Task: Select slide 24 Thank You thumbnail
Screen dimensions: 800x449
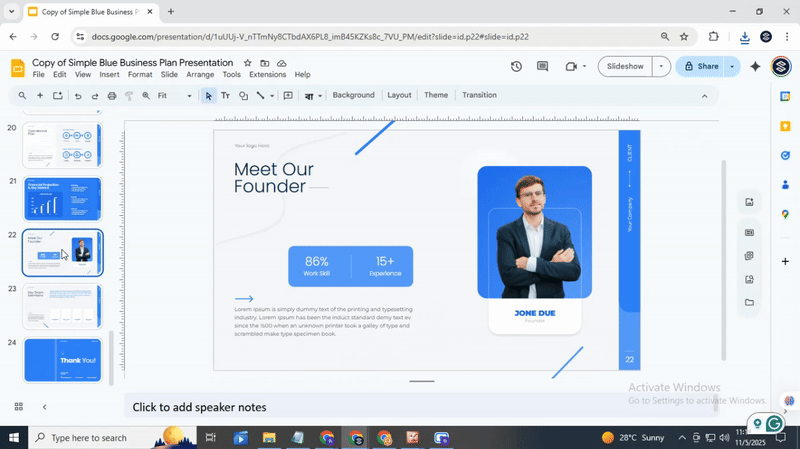Action: coord(62,360)
